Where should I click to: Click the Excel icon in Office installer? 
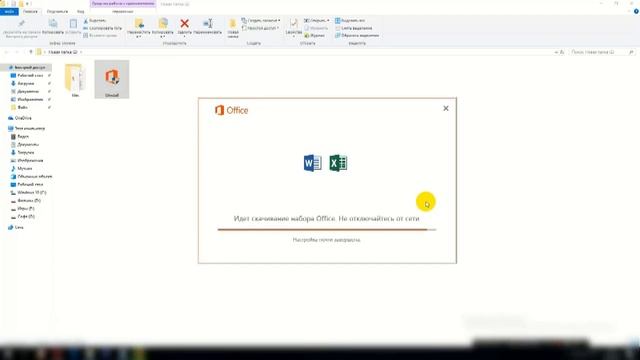pos(338,163)
